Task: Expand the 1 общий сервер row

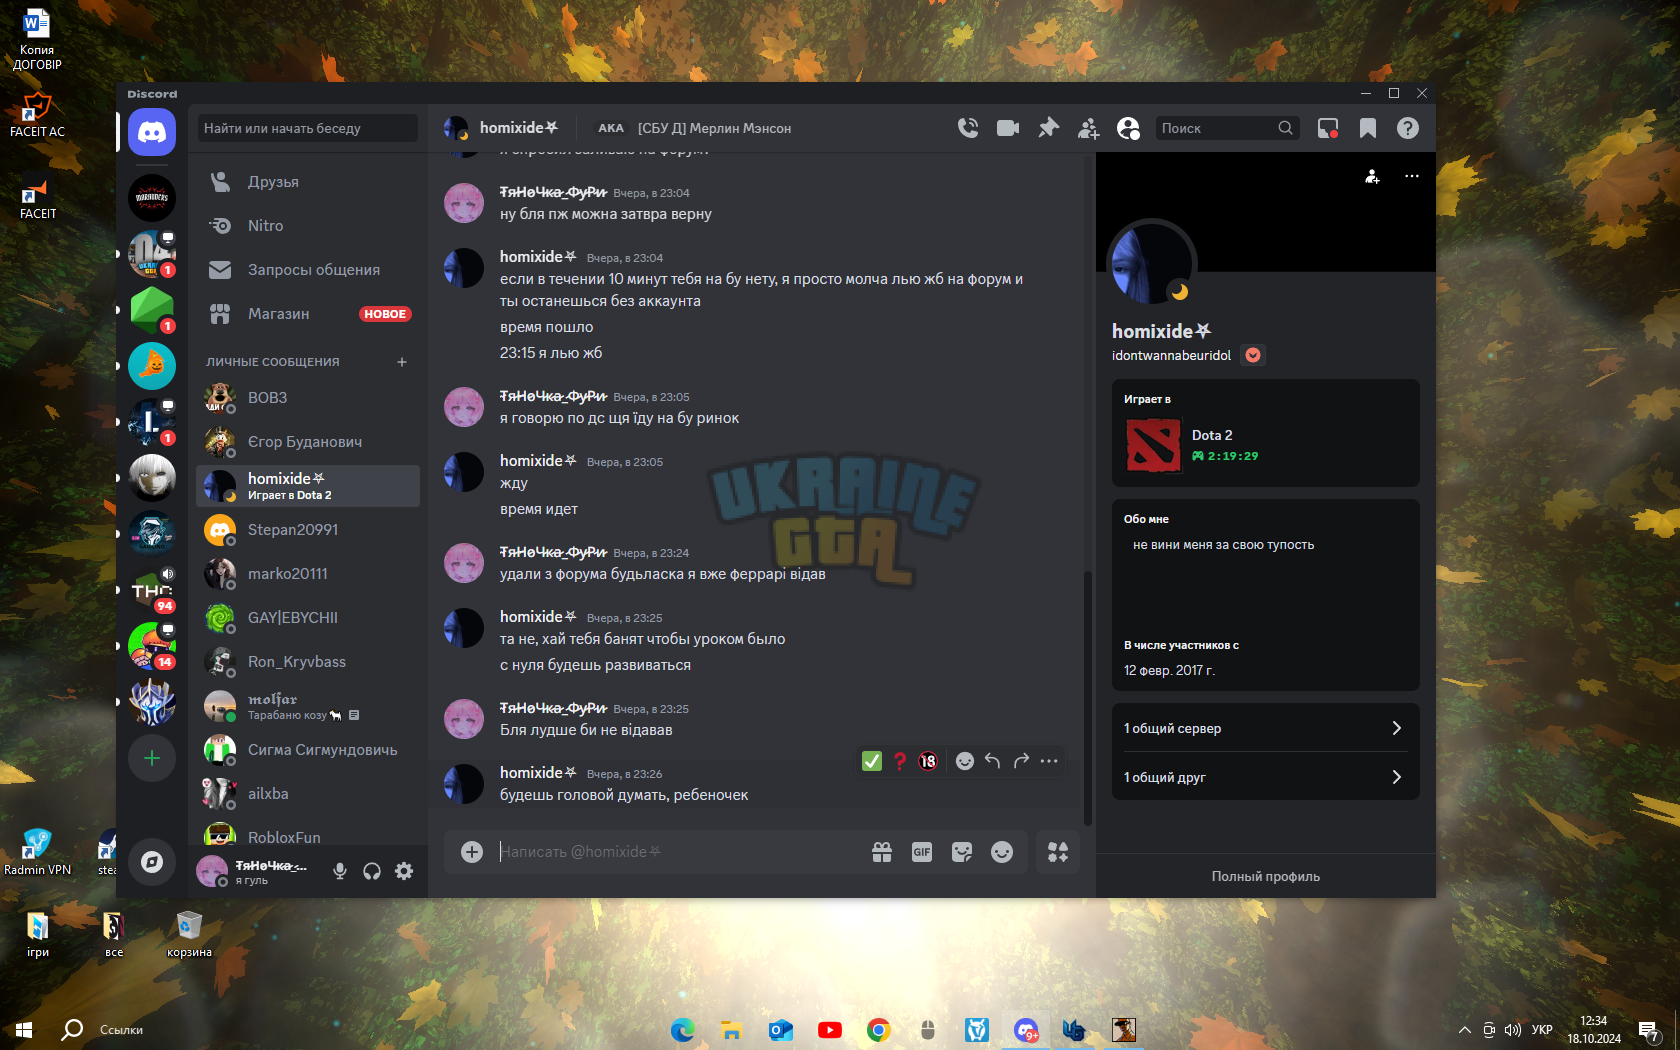Action: [1266, 728]
